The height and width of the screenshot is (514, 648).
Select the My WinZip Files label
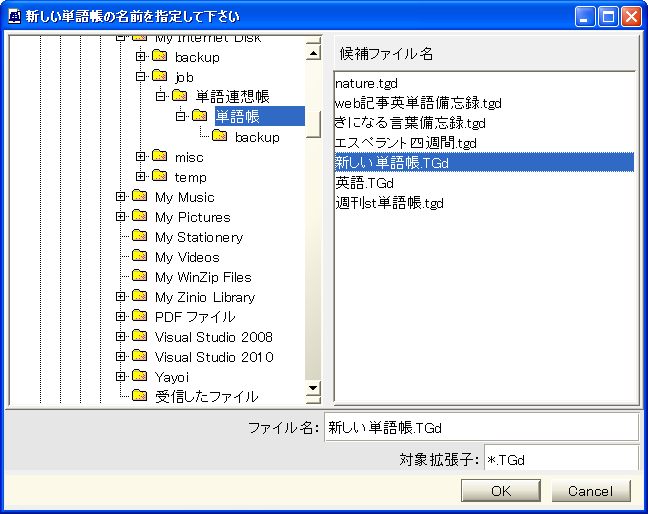pos(203,277)
